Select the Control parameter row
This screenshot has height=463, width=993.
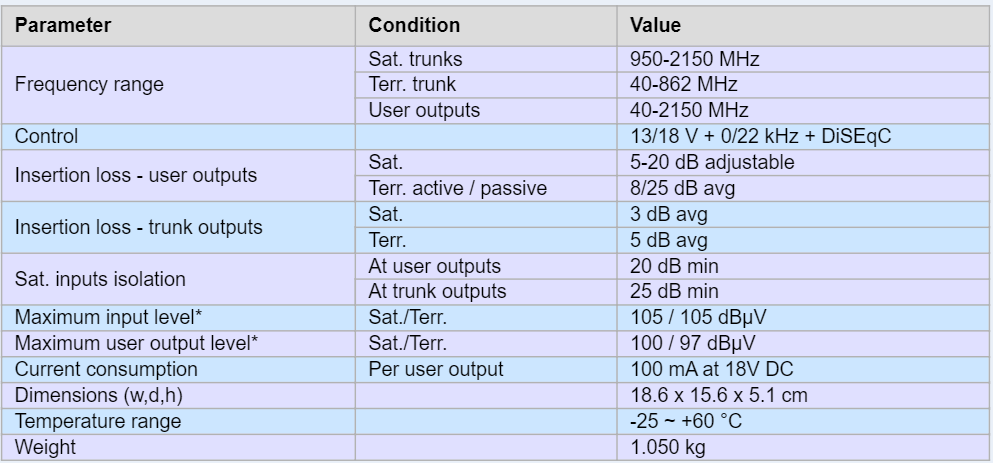click(x=495, y=137)
